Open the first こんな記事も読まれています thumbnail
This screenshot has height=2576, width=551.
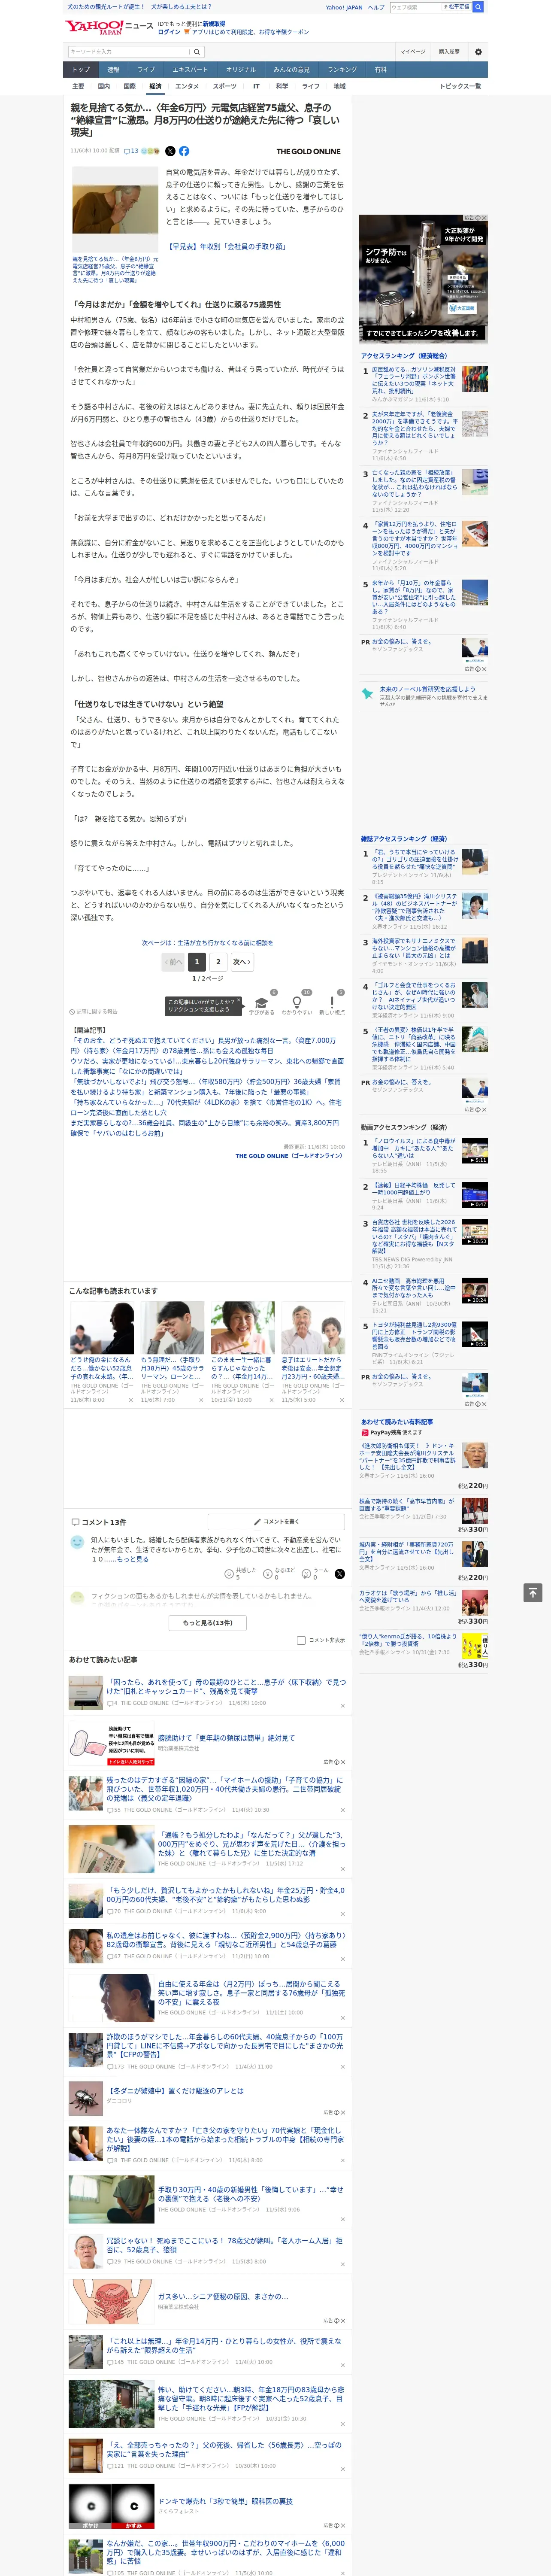[x=102, y=1328]
